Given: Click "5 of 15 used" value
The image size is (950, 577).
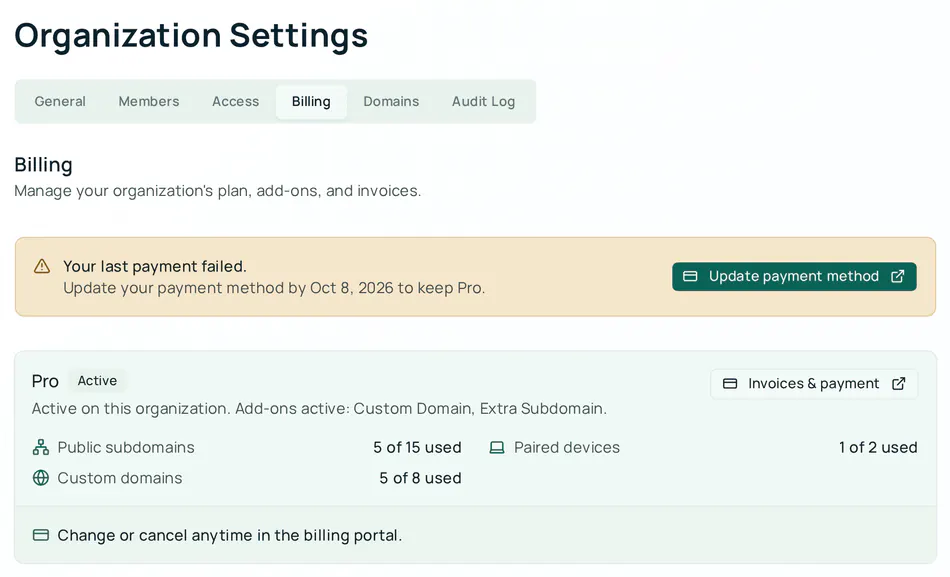Looking at the screenshot, I should point(417,447).
